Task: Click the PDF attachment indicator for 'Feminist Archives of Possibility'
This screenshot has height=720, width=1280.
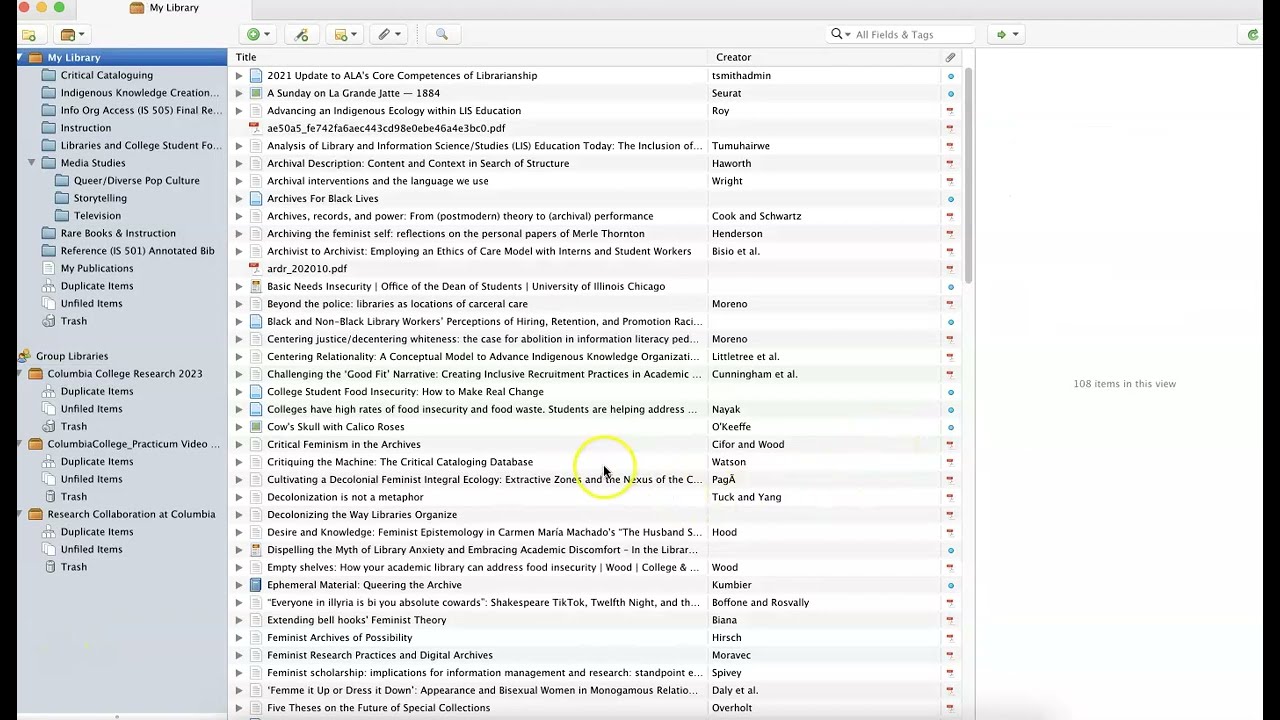Action: pos(950,638)
